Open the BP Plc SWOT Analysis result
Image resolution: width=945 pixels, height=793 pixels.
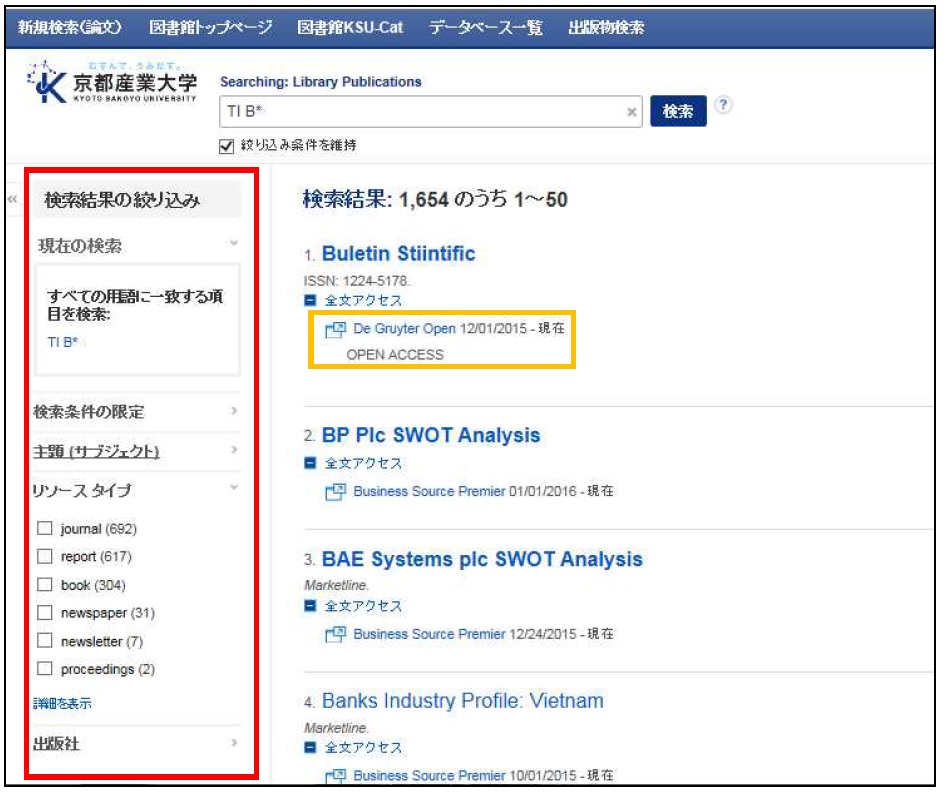coord(431,435)
